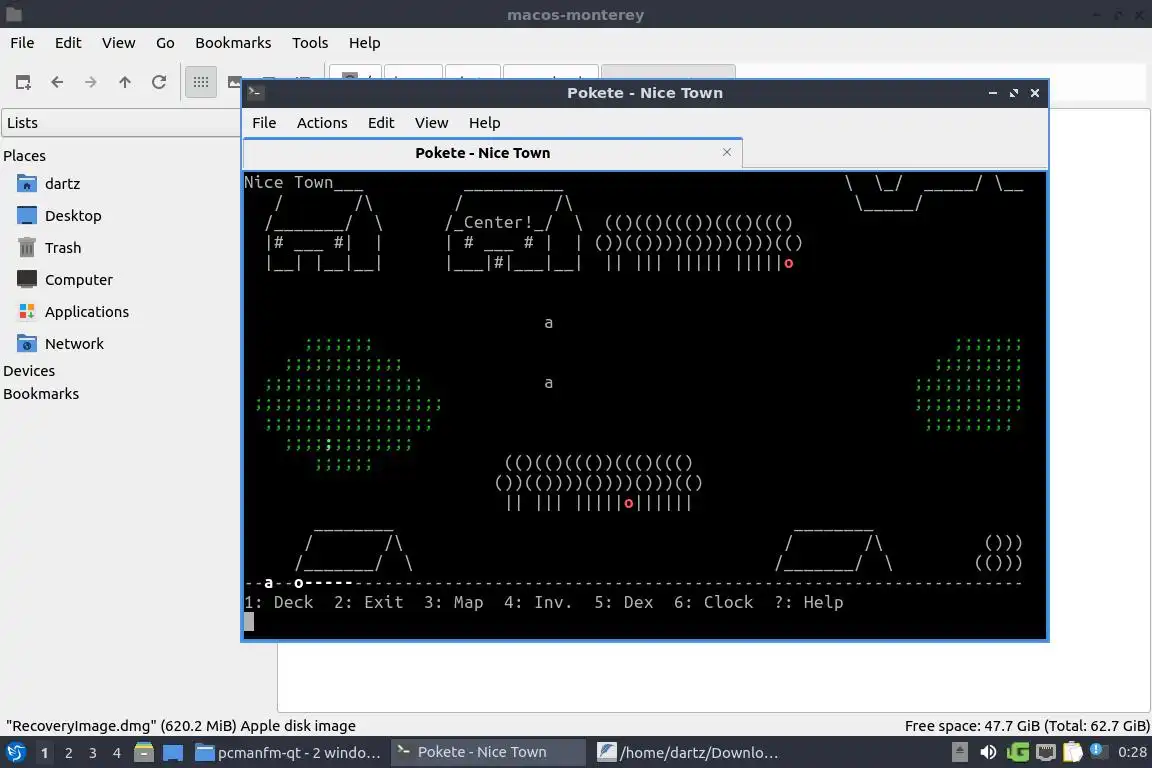Go forward in the file manager
Viewport: 1152px width, 768px height.
(x=90, y=82)
